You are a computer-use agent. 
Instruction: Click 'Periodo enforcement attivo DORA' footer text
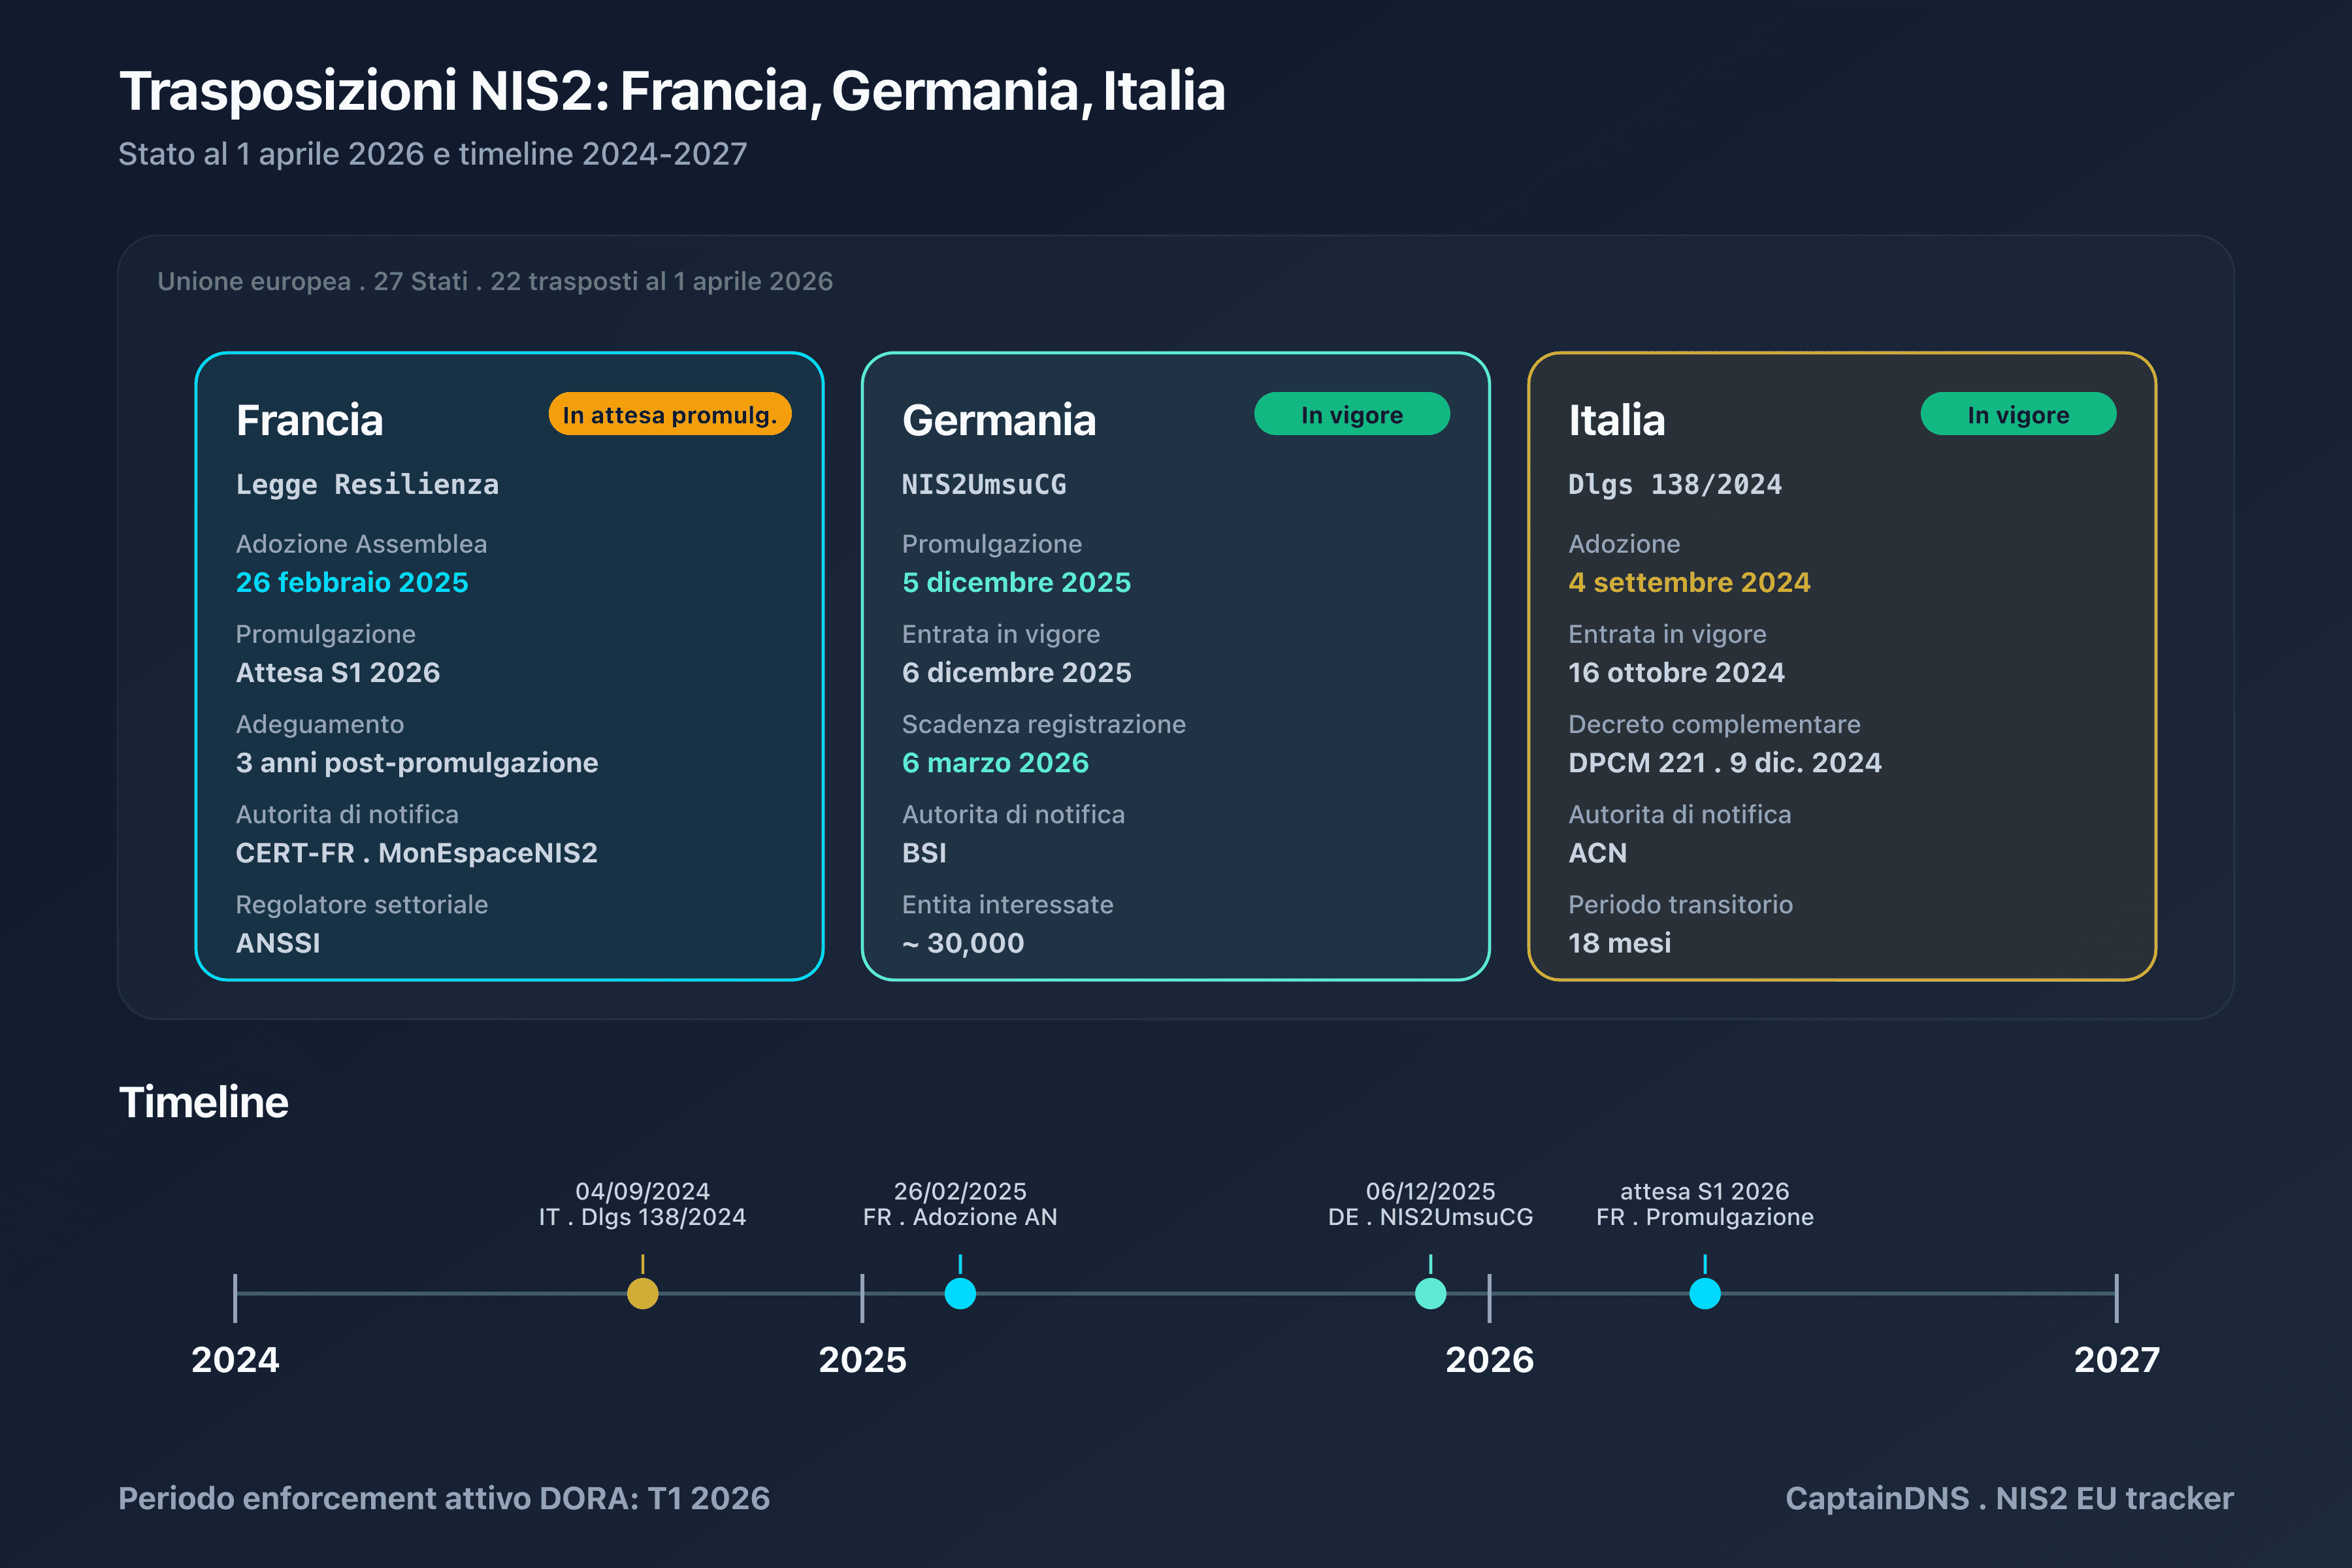(x=444, y=1498)
